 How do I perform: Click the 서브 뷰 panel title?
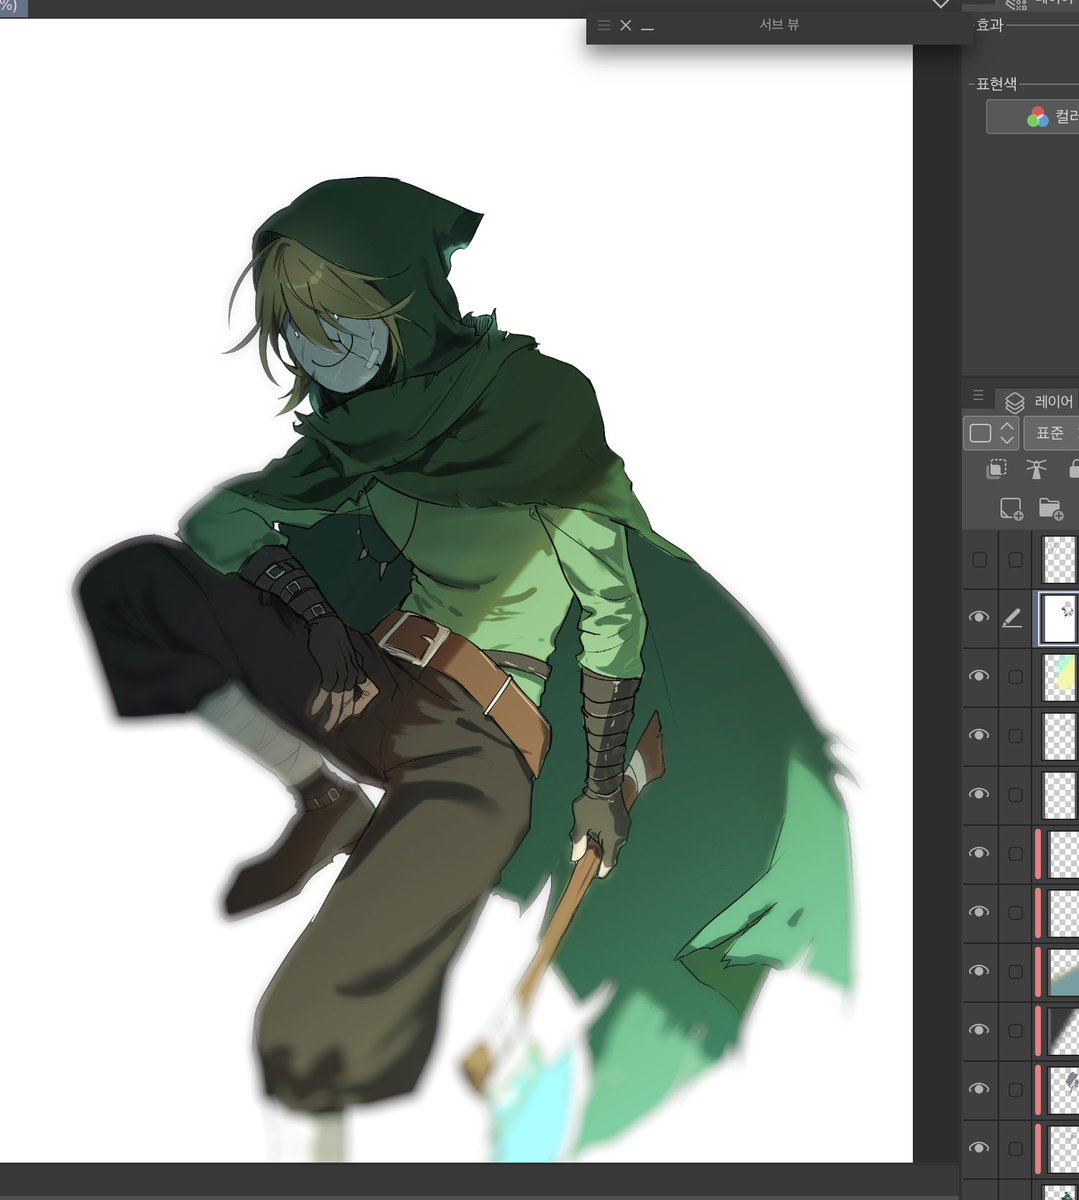779,25
